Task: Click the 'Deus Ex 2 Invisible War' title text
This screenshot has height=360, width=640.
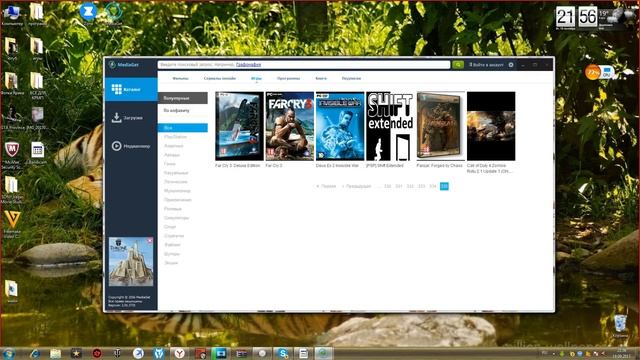Action: (337, 166)
